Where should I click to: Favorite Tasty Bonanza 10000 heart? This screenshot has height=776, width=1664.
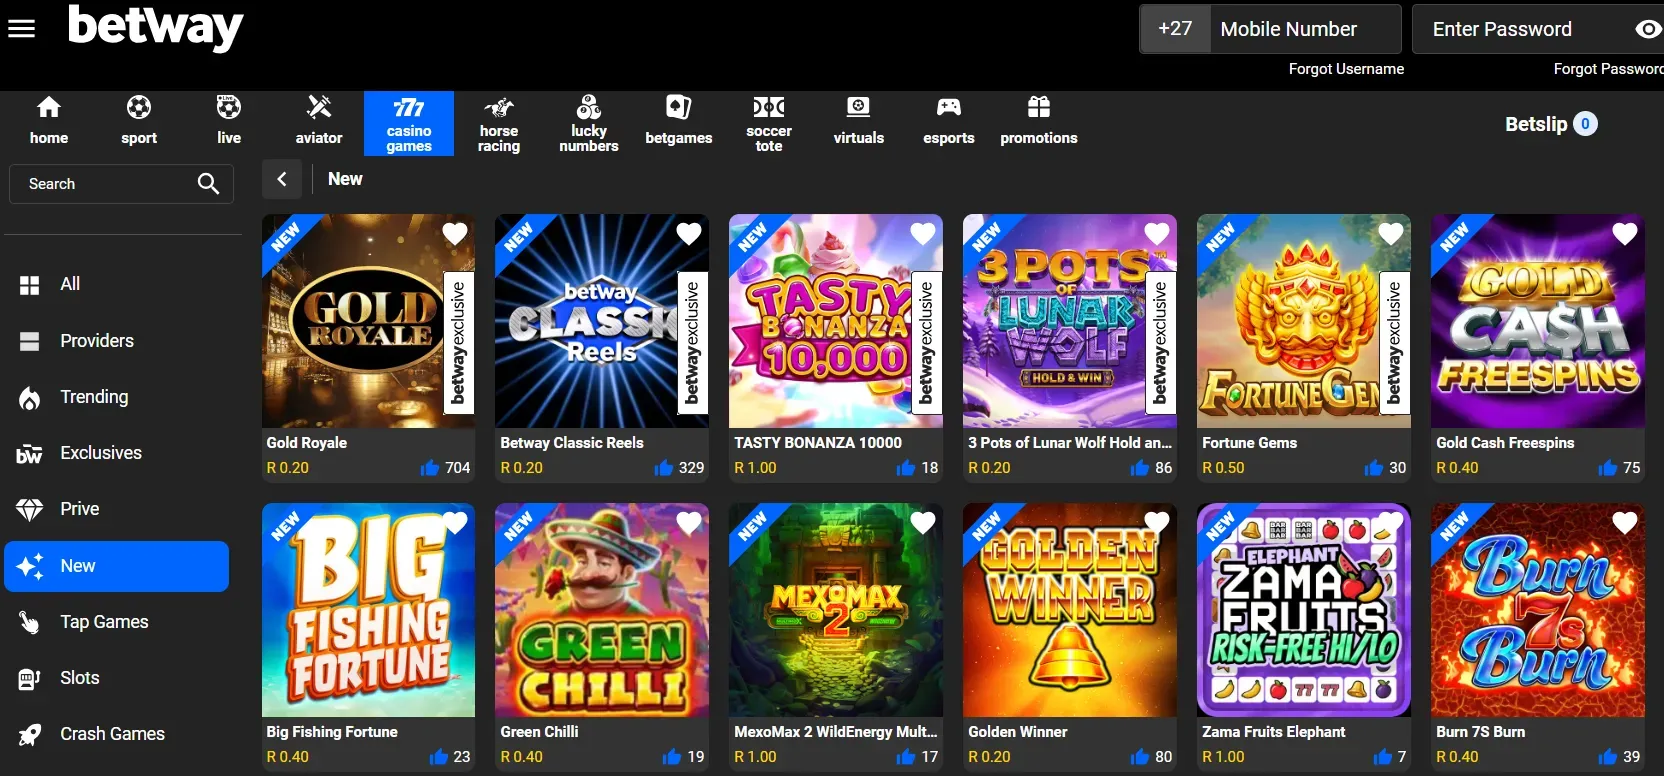tap(923, 234)
